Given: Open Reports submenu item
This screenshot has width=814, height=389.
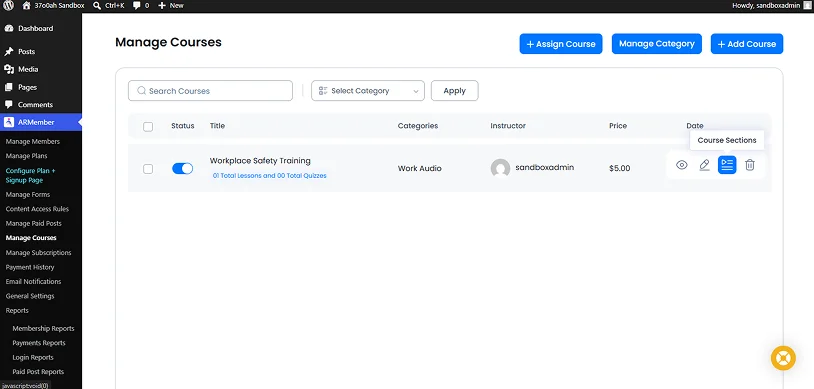Looking at the screenshot, I should point(17,311).
